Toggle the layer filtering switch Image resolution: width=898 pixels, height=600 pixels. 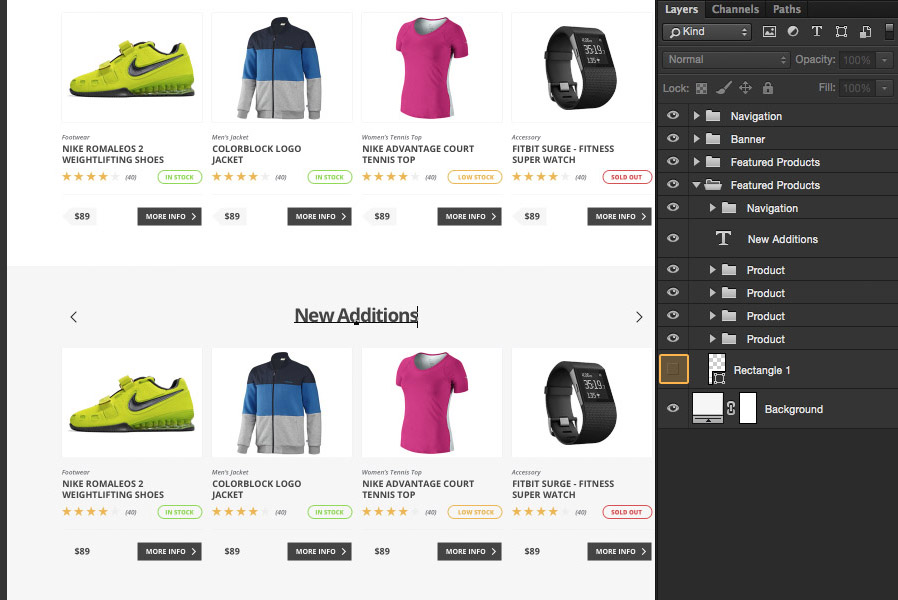coord(889,31)
